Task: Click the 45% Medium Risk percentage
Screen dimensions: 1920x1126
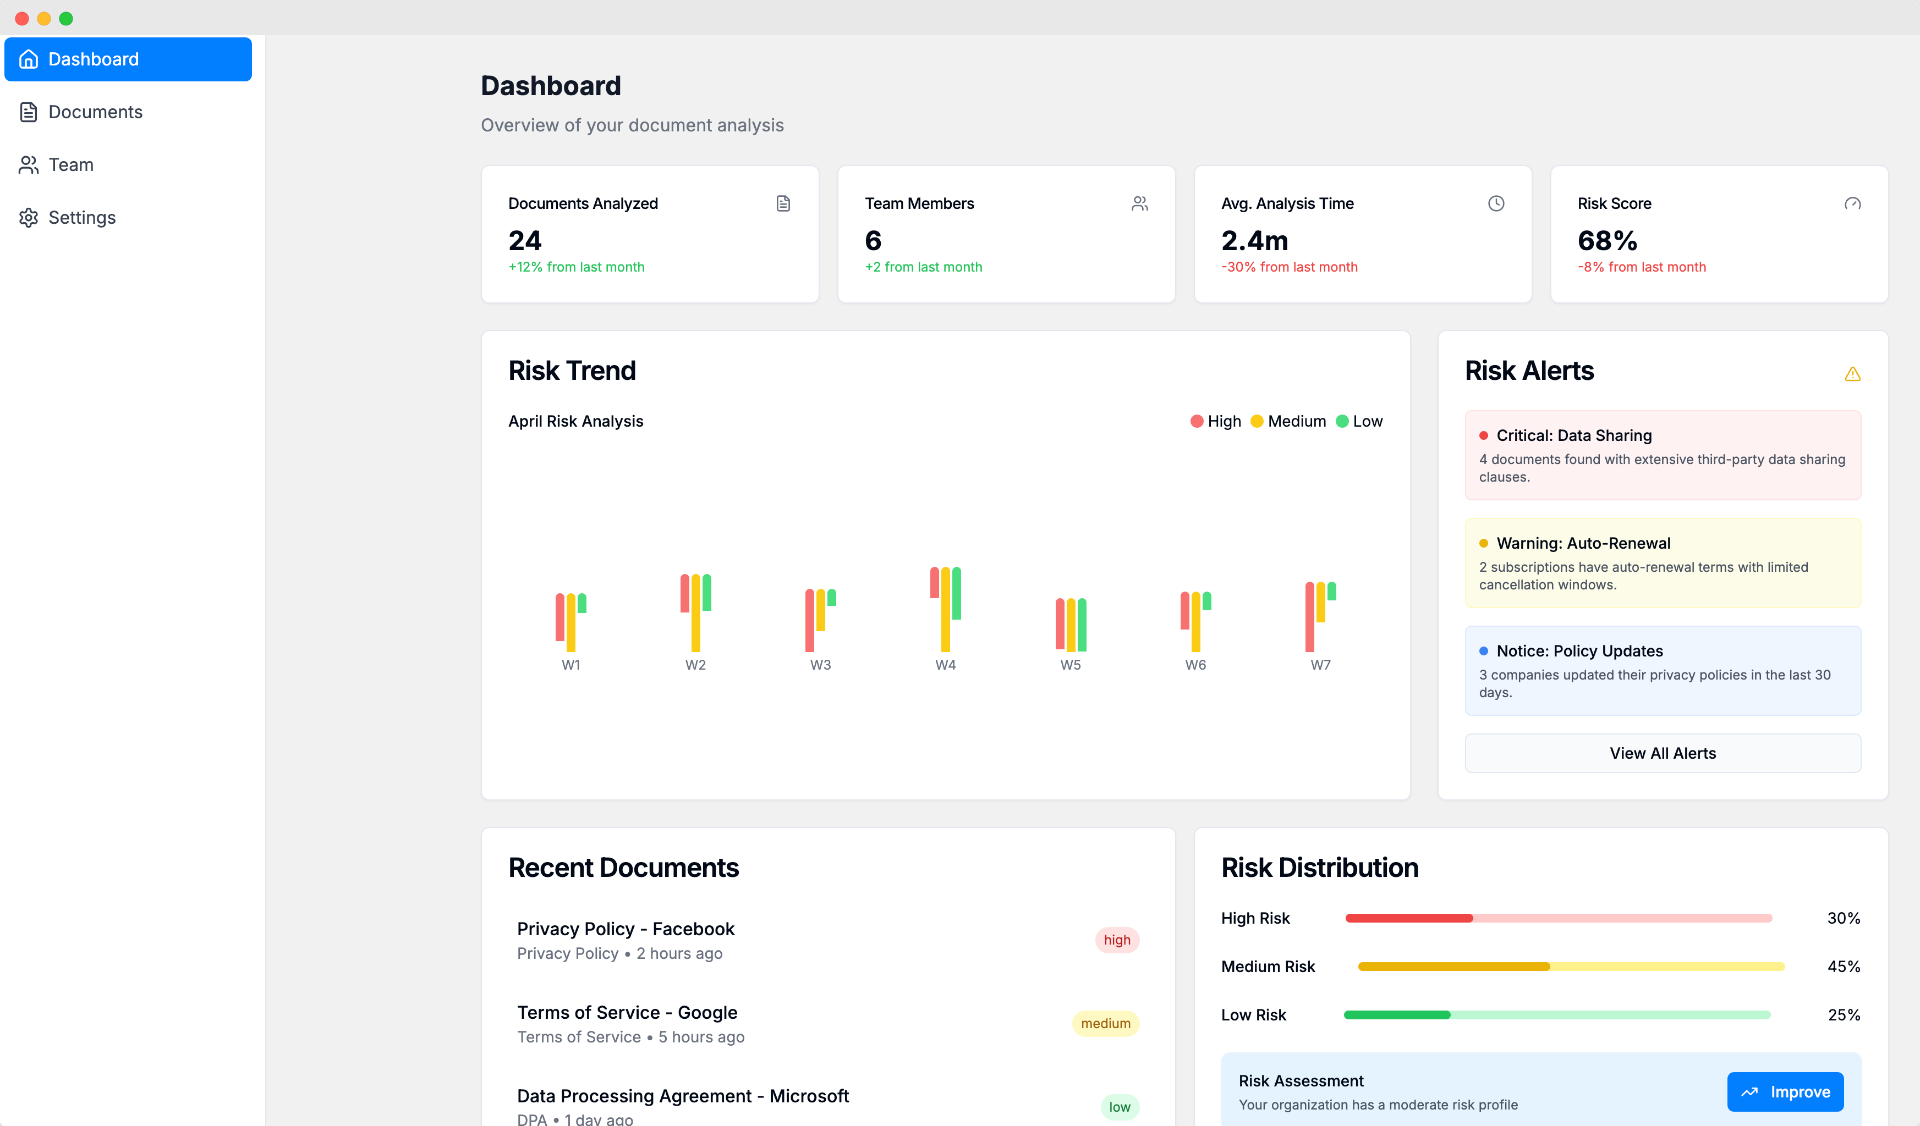Action: click(x=1844, y=966)
